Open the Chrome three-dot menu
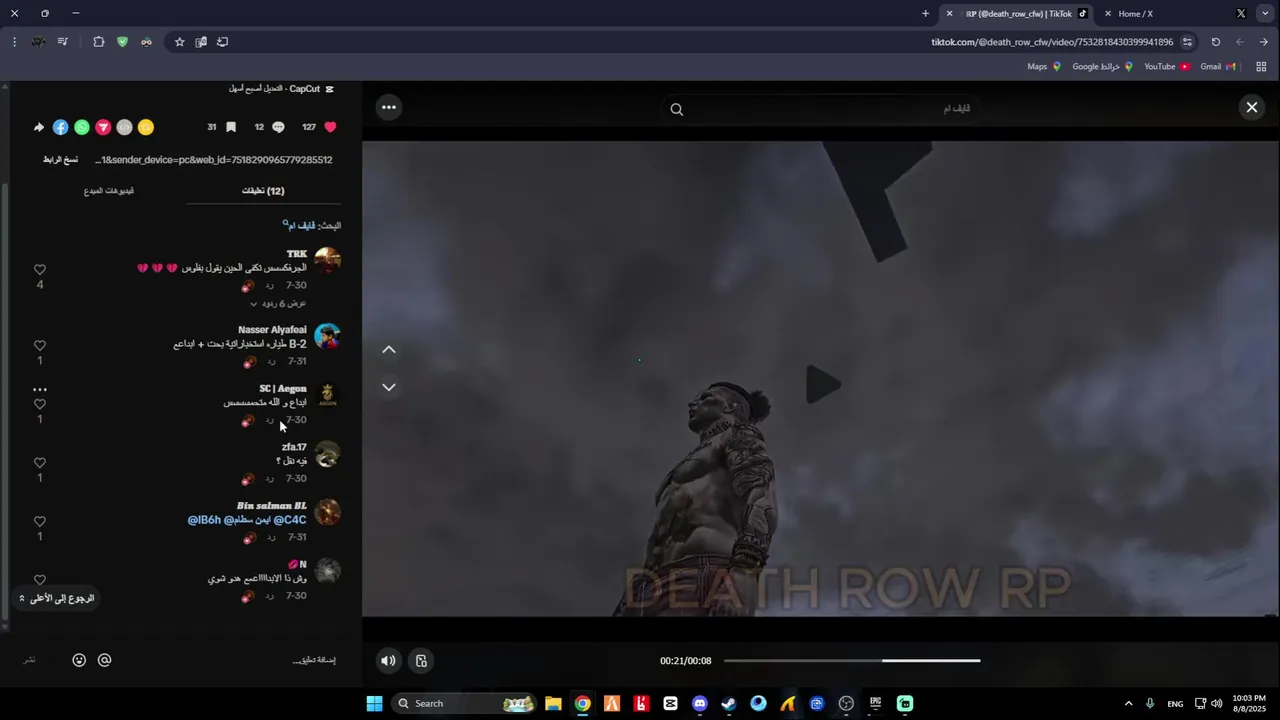 tap(14, 42)
